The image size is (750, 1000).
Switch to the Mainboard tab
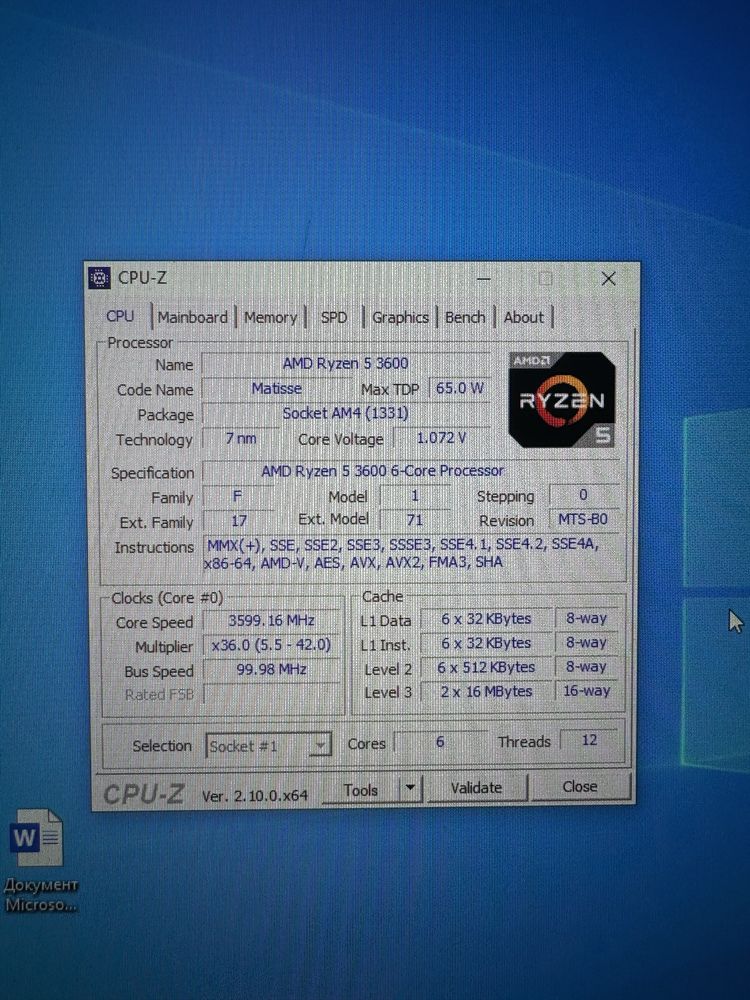point(192,317)
